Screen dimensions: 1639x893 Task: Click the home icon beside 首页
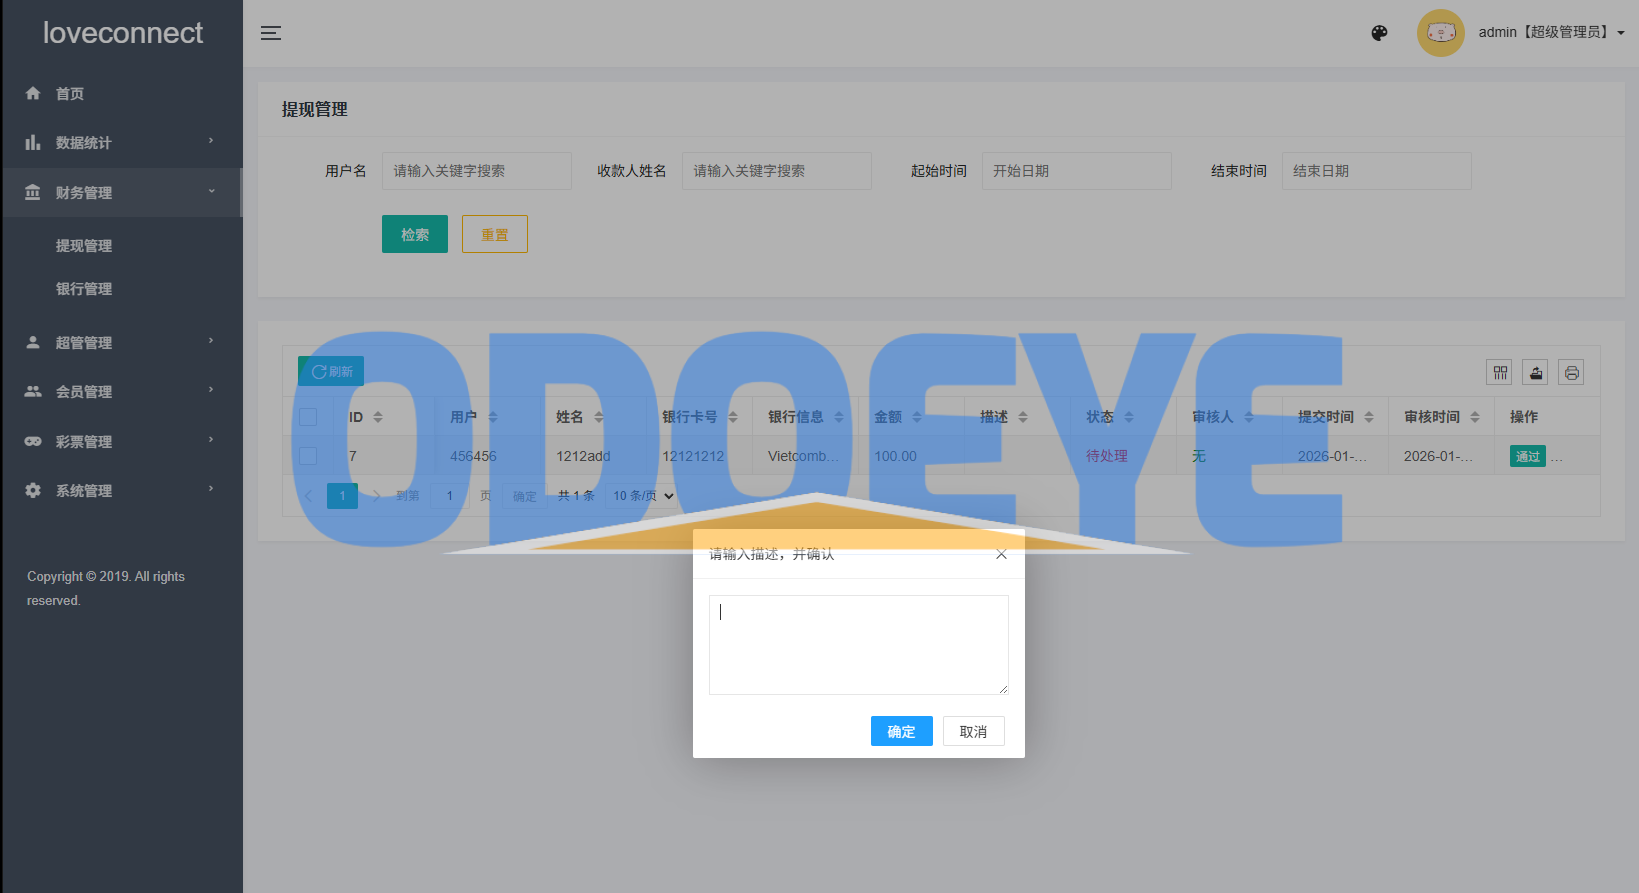pyautogui.click(x=33, y=93)
